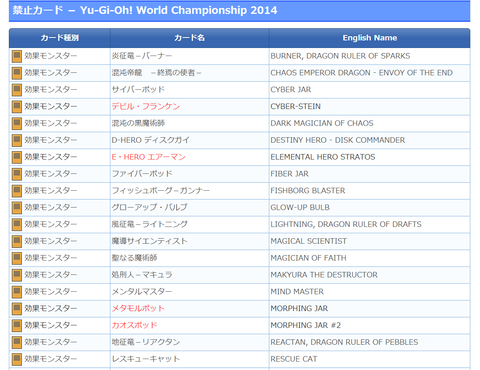Select the 風征竜－ライトニング card name

(149, 224)
